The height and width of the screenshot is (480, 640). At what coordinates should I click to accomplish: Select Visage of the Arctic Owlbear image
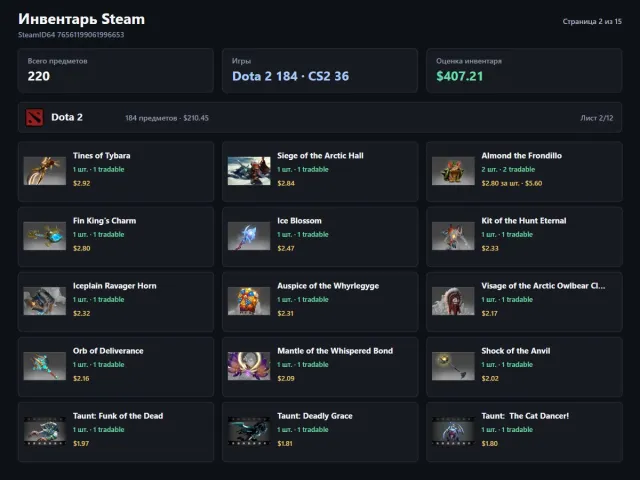[x=453, y=301]
